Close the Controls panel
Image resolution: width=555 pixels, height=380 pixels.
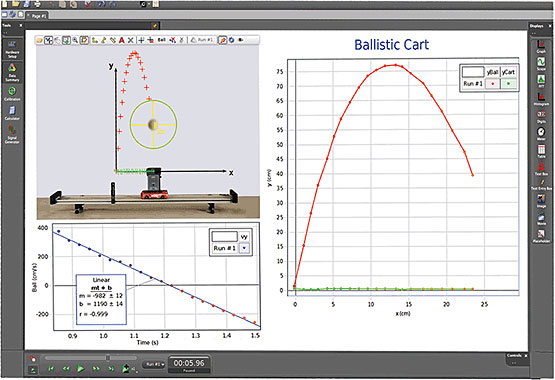click(526, 356)
